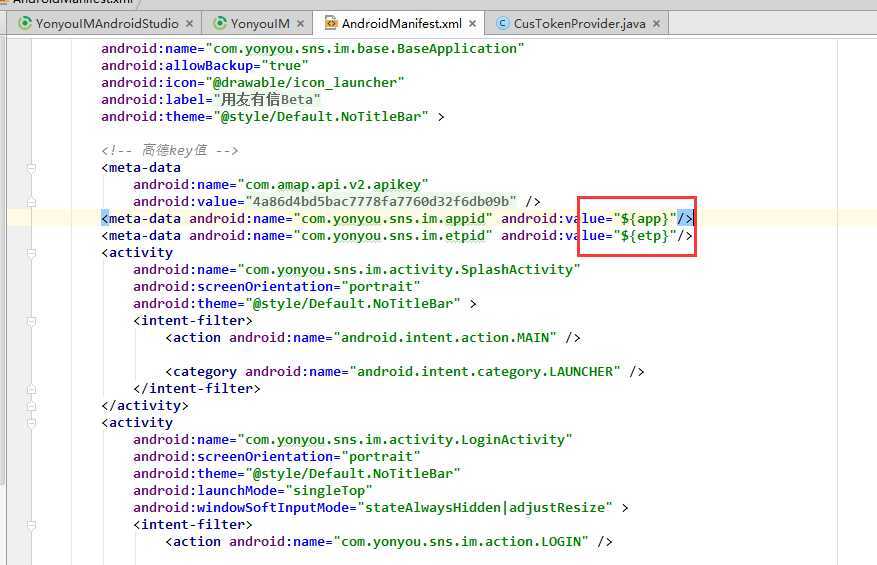Viewport: 877px width, 565px height.
Task: Switch to the YonyouIM tab
Action: (260, 23)
